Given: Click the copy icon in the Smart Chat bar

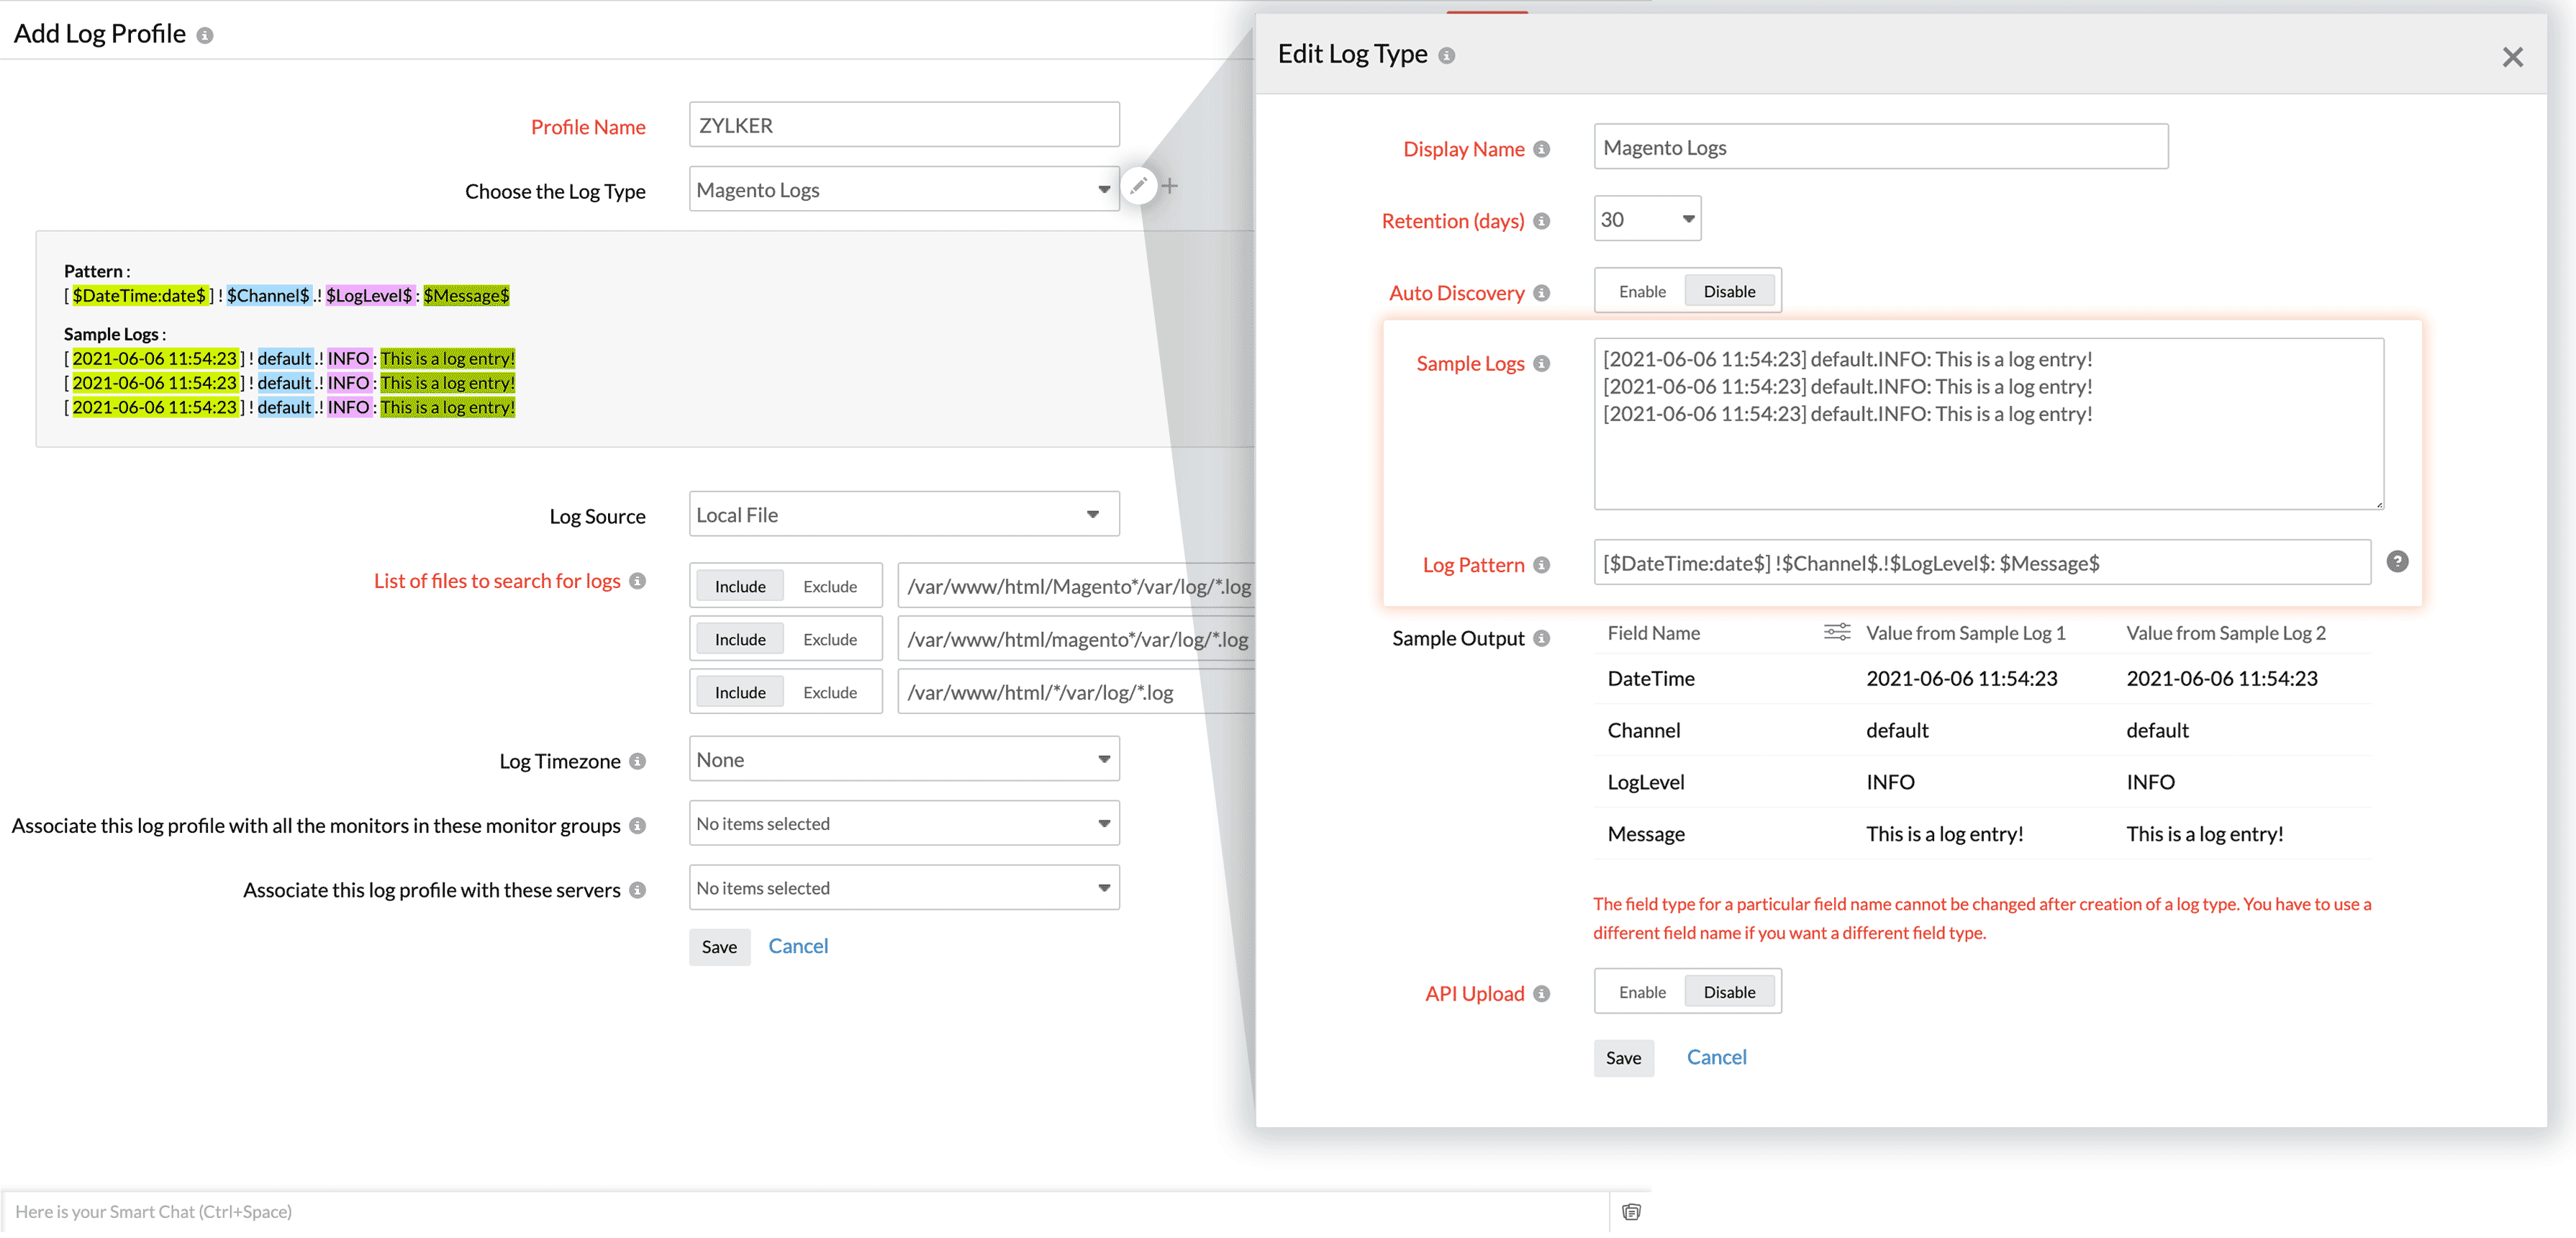Looking at the screenshot, I should [1632, 1211].
